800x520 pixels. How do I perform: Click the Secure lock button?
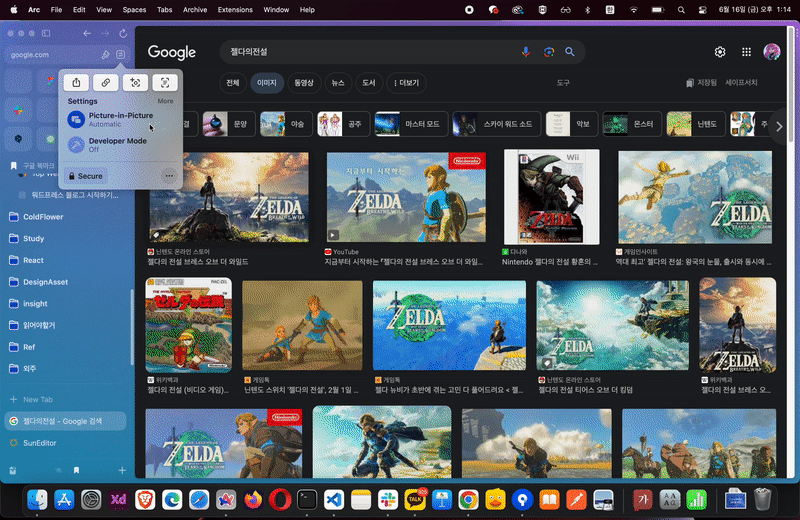pyautogui.click(x=86, y=176)
